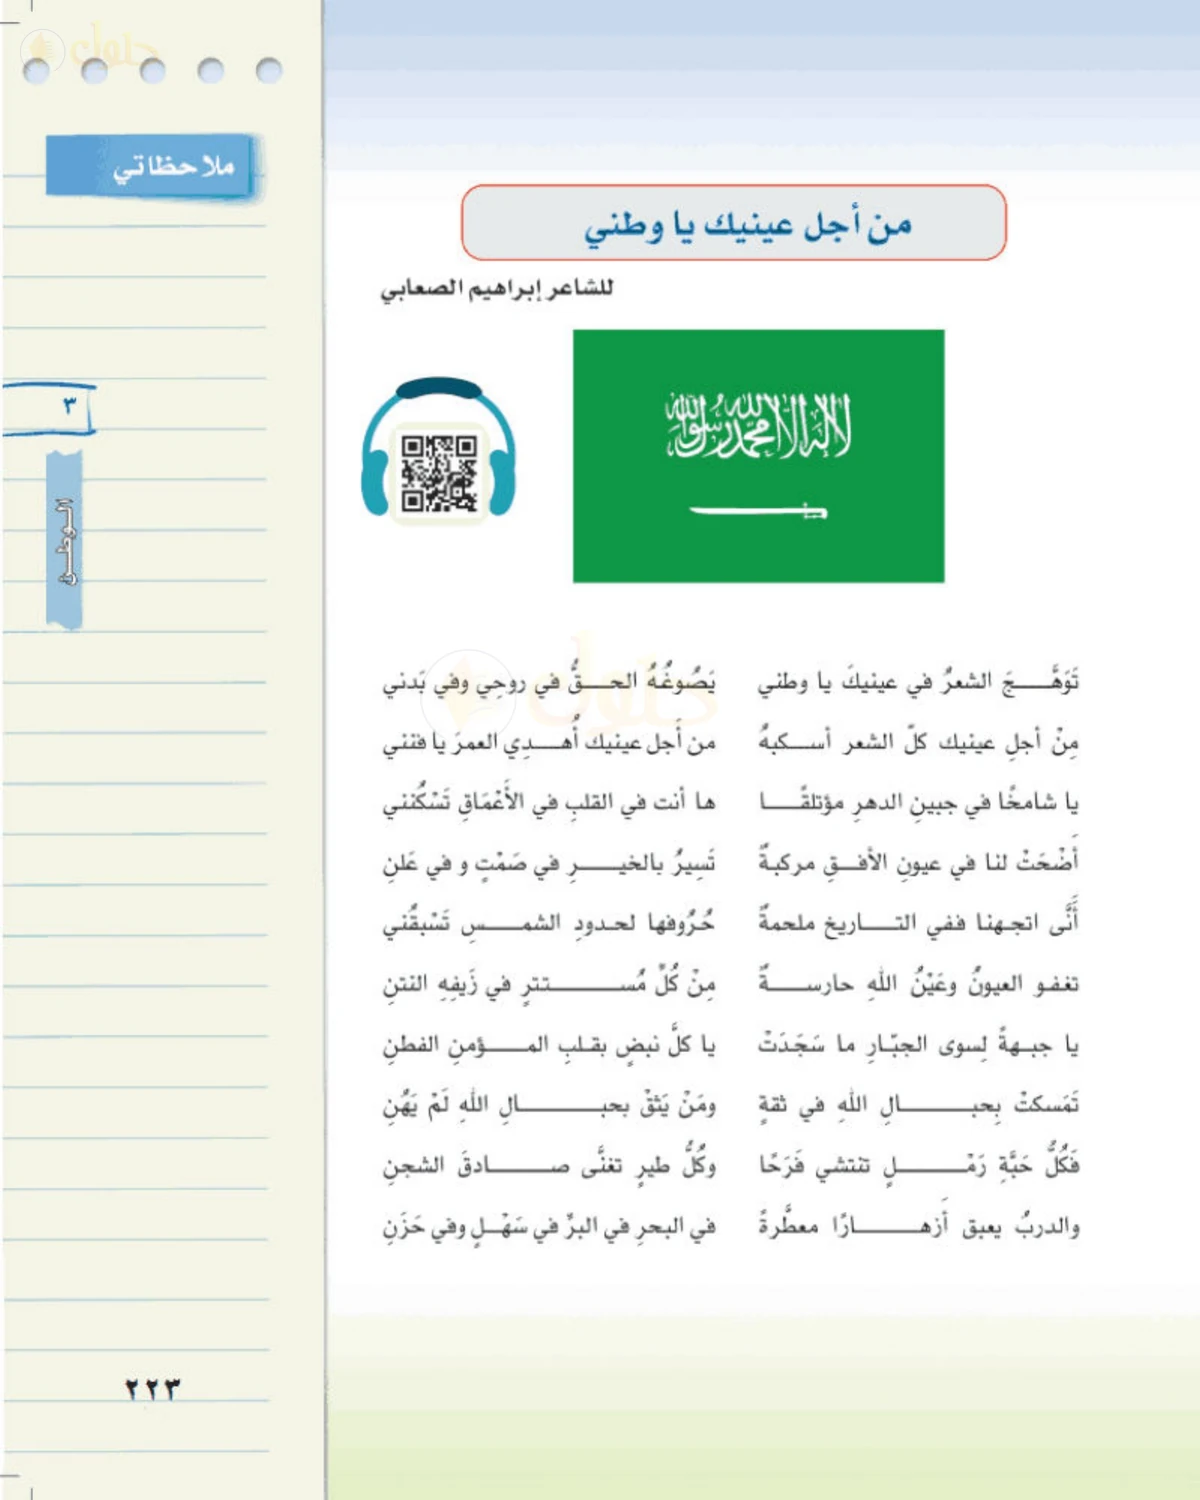The width and height of the screenshot is (1200, 1500).
Task: Click the hemistich 'فَكُلّ حَبَّةِ رَمْلٍ تنتشي فَرَحًا'
Action: pos(918,1164)
